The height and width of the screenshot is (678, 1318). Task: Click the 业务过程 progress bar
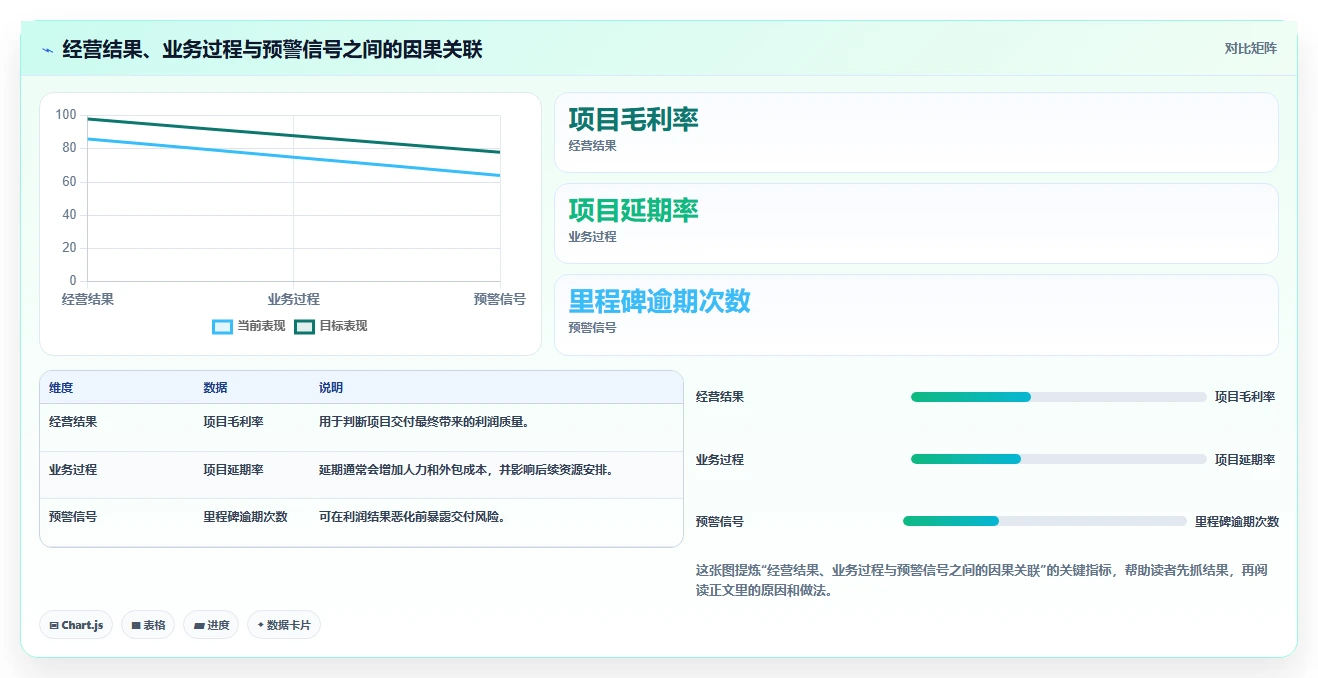click(x=1058, y=459)
